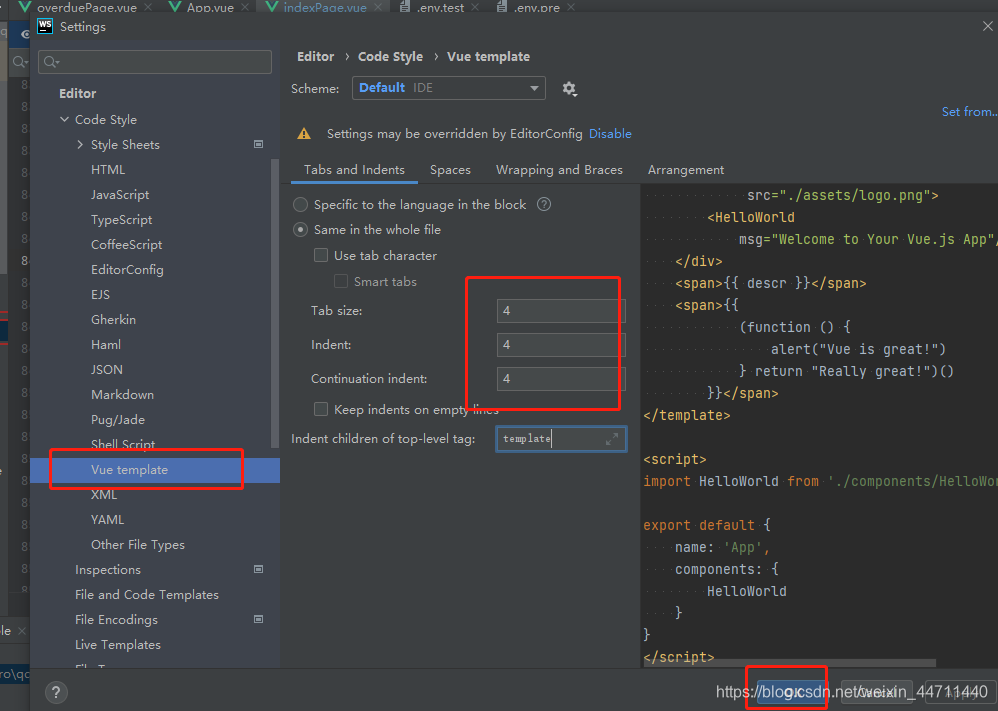The height and width of the screenshot is (711, 998).
Task: Click the code preview horizontal scrollbar
Action: pos(789,663)
